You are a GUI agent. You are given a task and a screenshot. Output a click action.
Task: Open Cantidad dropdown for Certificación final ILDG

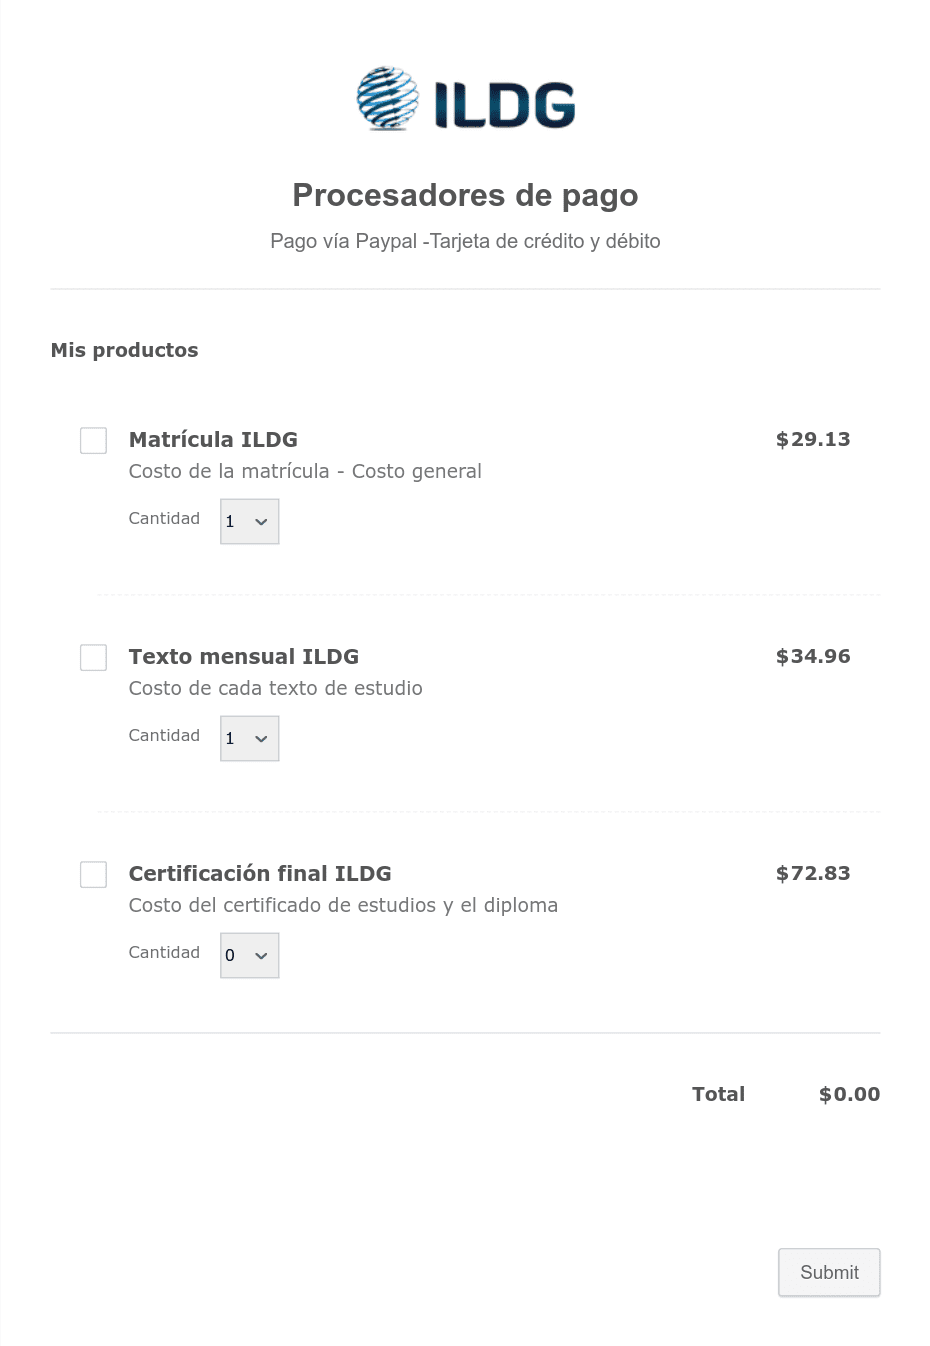point(249,956)
